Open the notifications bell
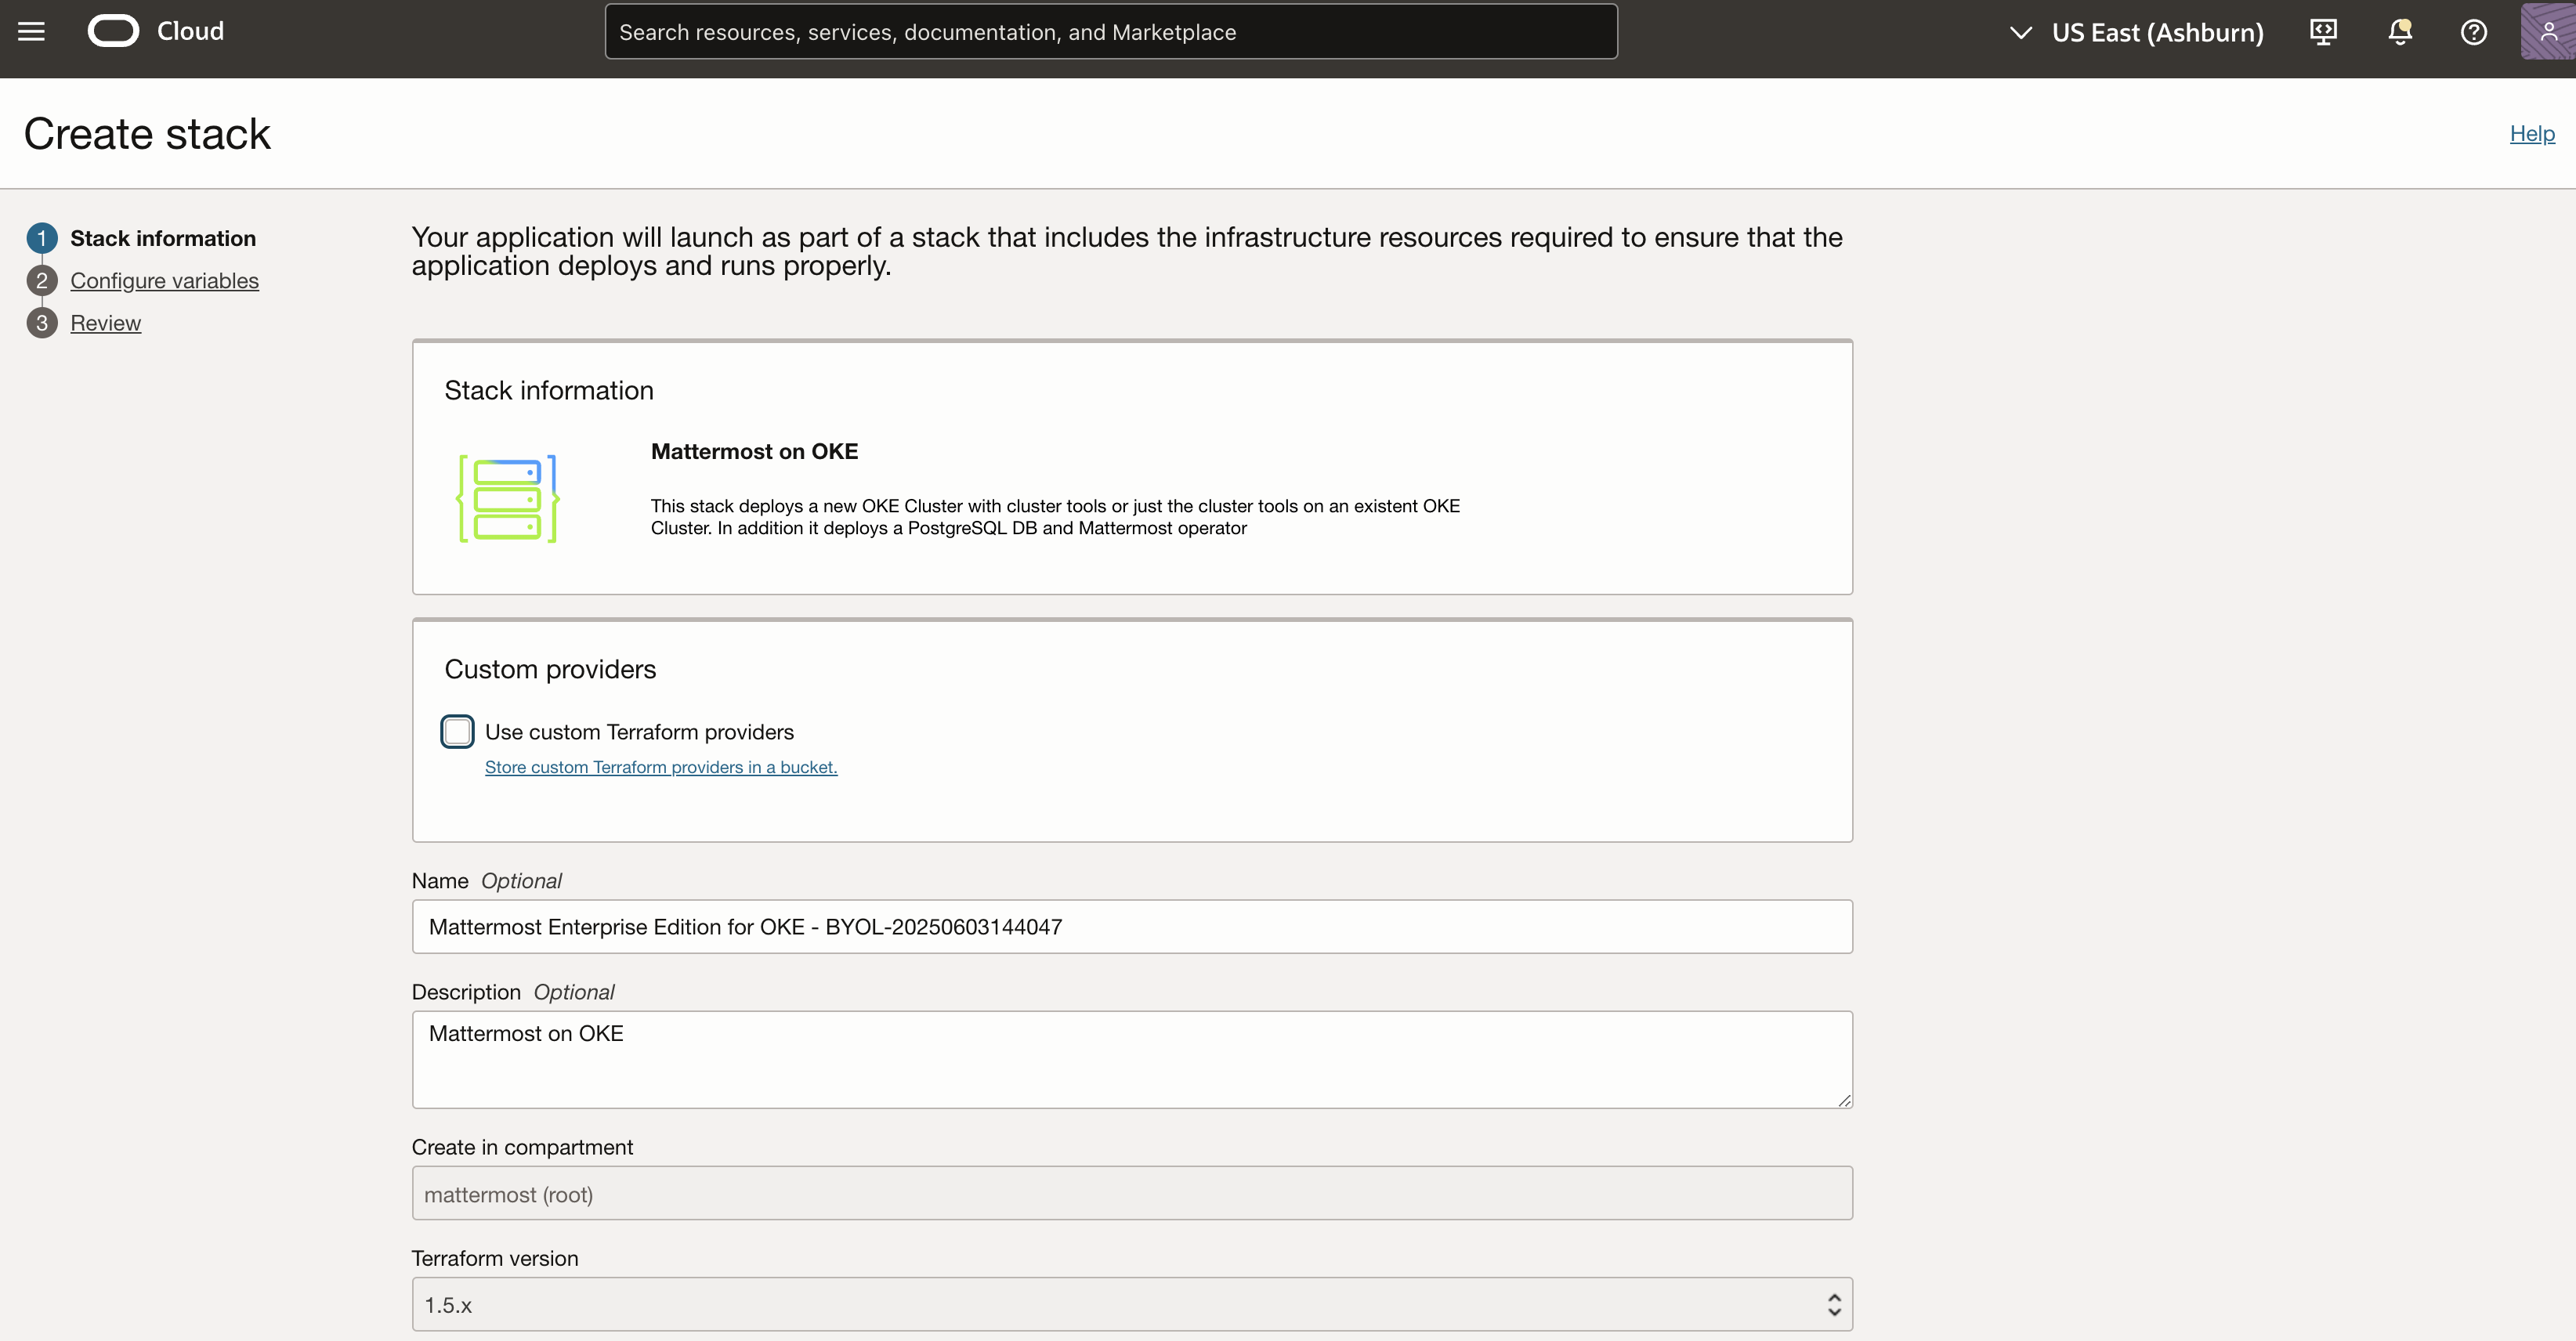Image resolution: width=2576 pixels, height=1341 pixels. coord(2399,31)
